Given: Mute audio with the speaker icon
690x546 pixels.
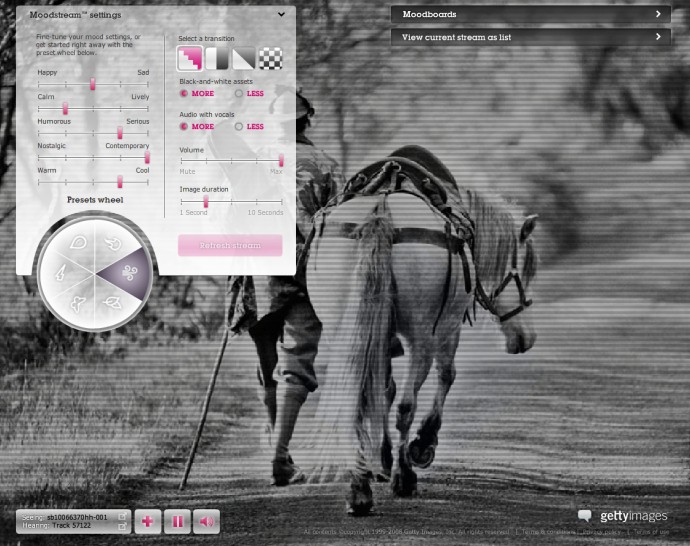Looking at the screenshot, I should pos(207,521).
